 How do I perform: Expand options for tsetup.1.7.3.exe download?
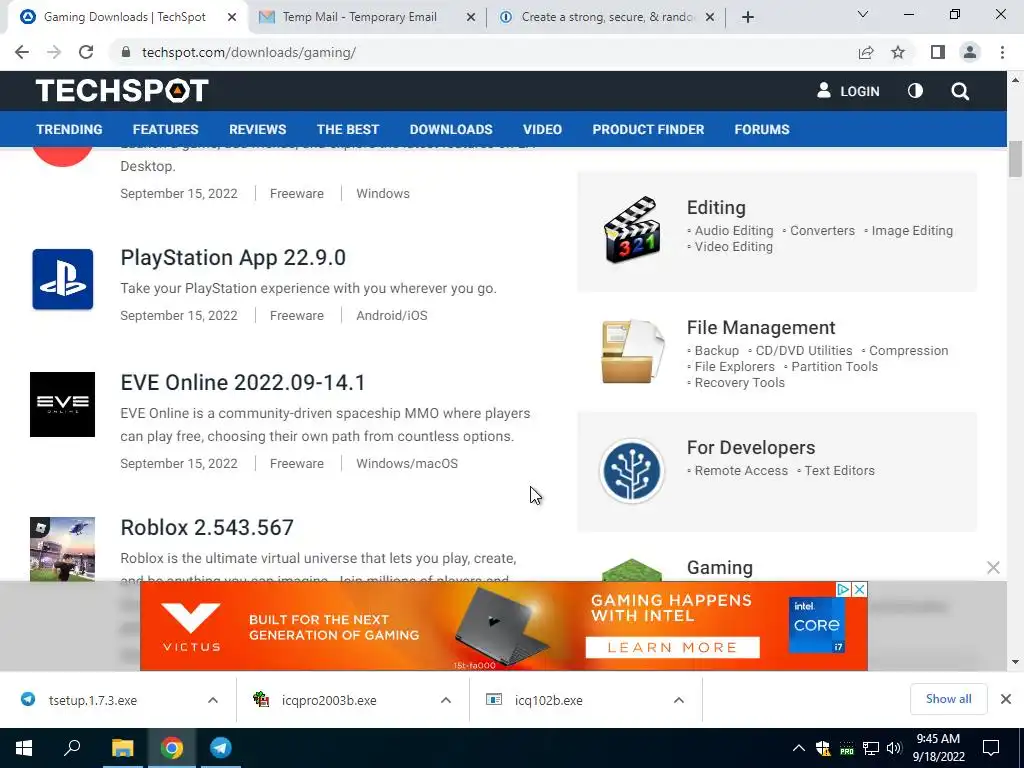point(213,700)
